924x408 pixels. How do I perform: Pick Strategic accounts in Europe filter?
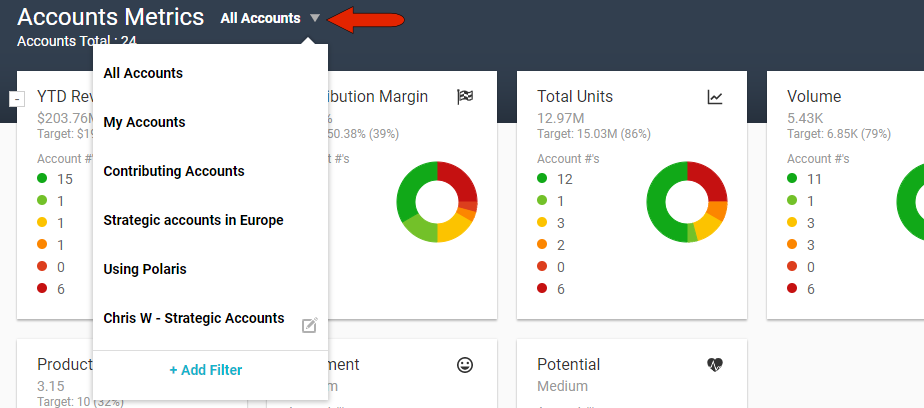click(x=193, y=220)
